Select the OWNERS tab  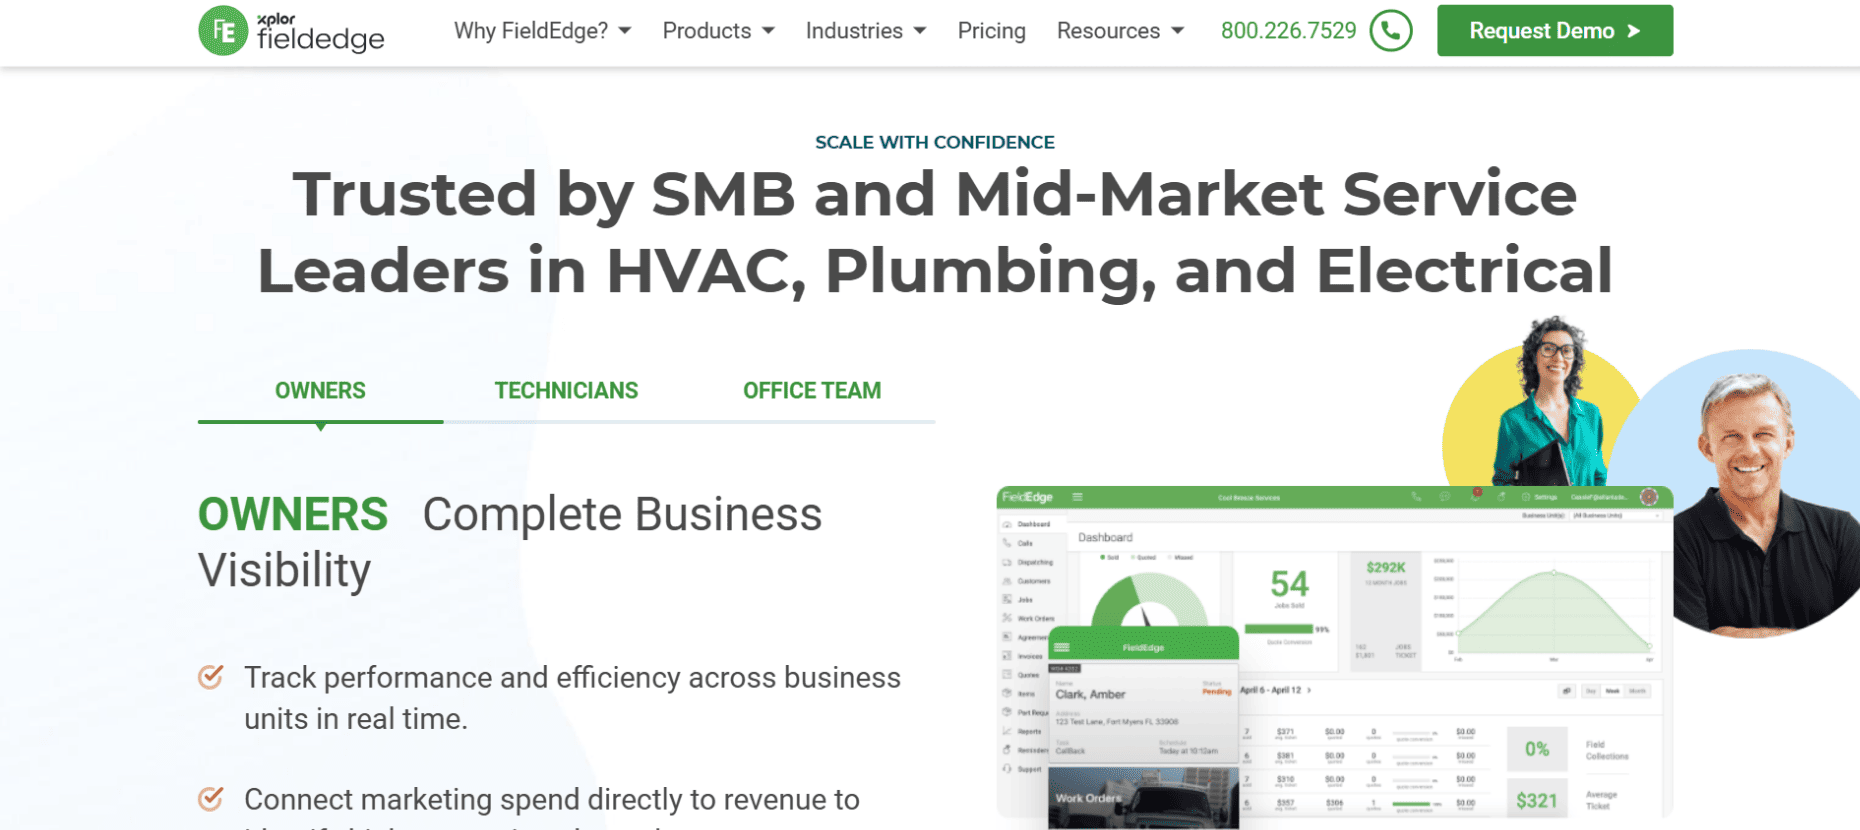click(x=320, y=391)
